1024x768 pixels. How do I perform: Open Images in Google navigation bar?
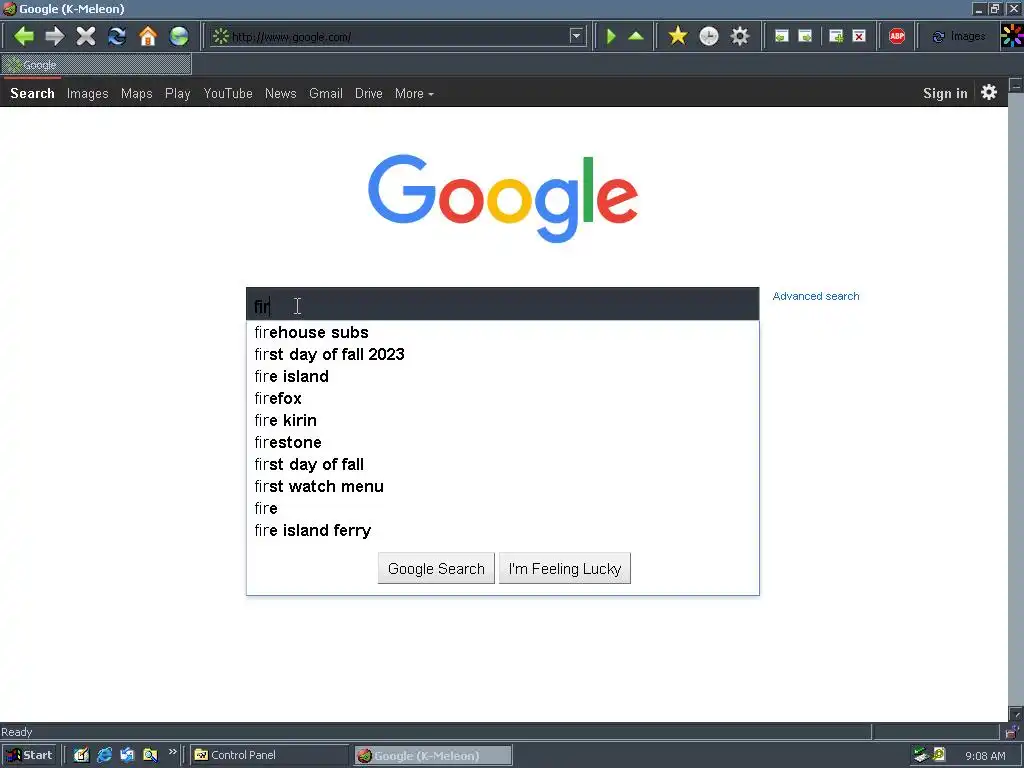(88, 93)
